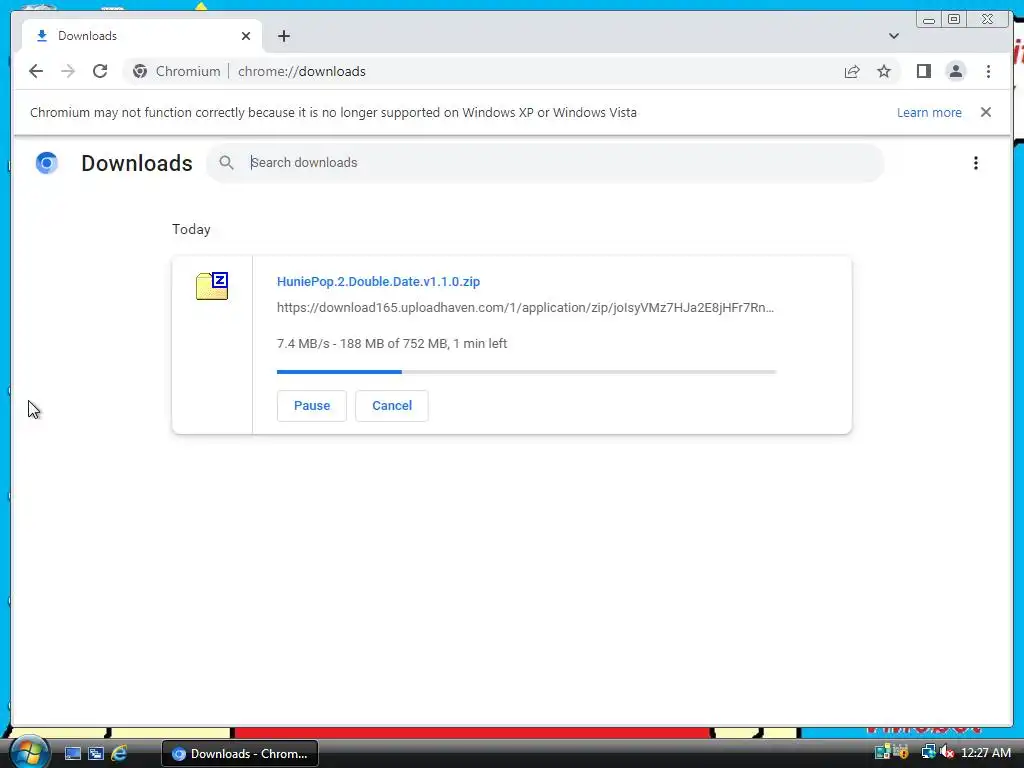Close the Downloads tab
Screen dimensions: 1024x768
246,36
